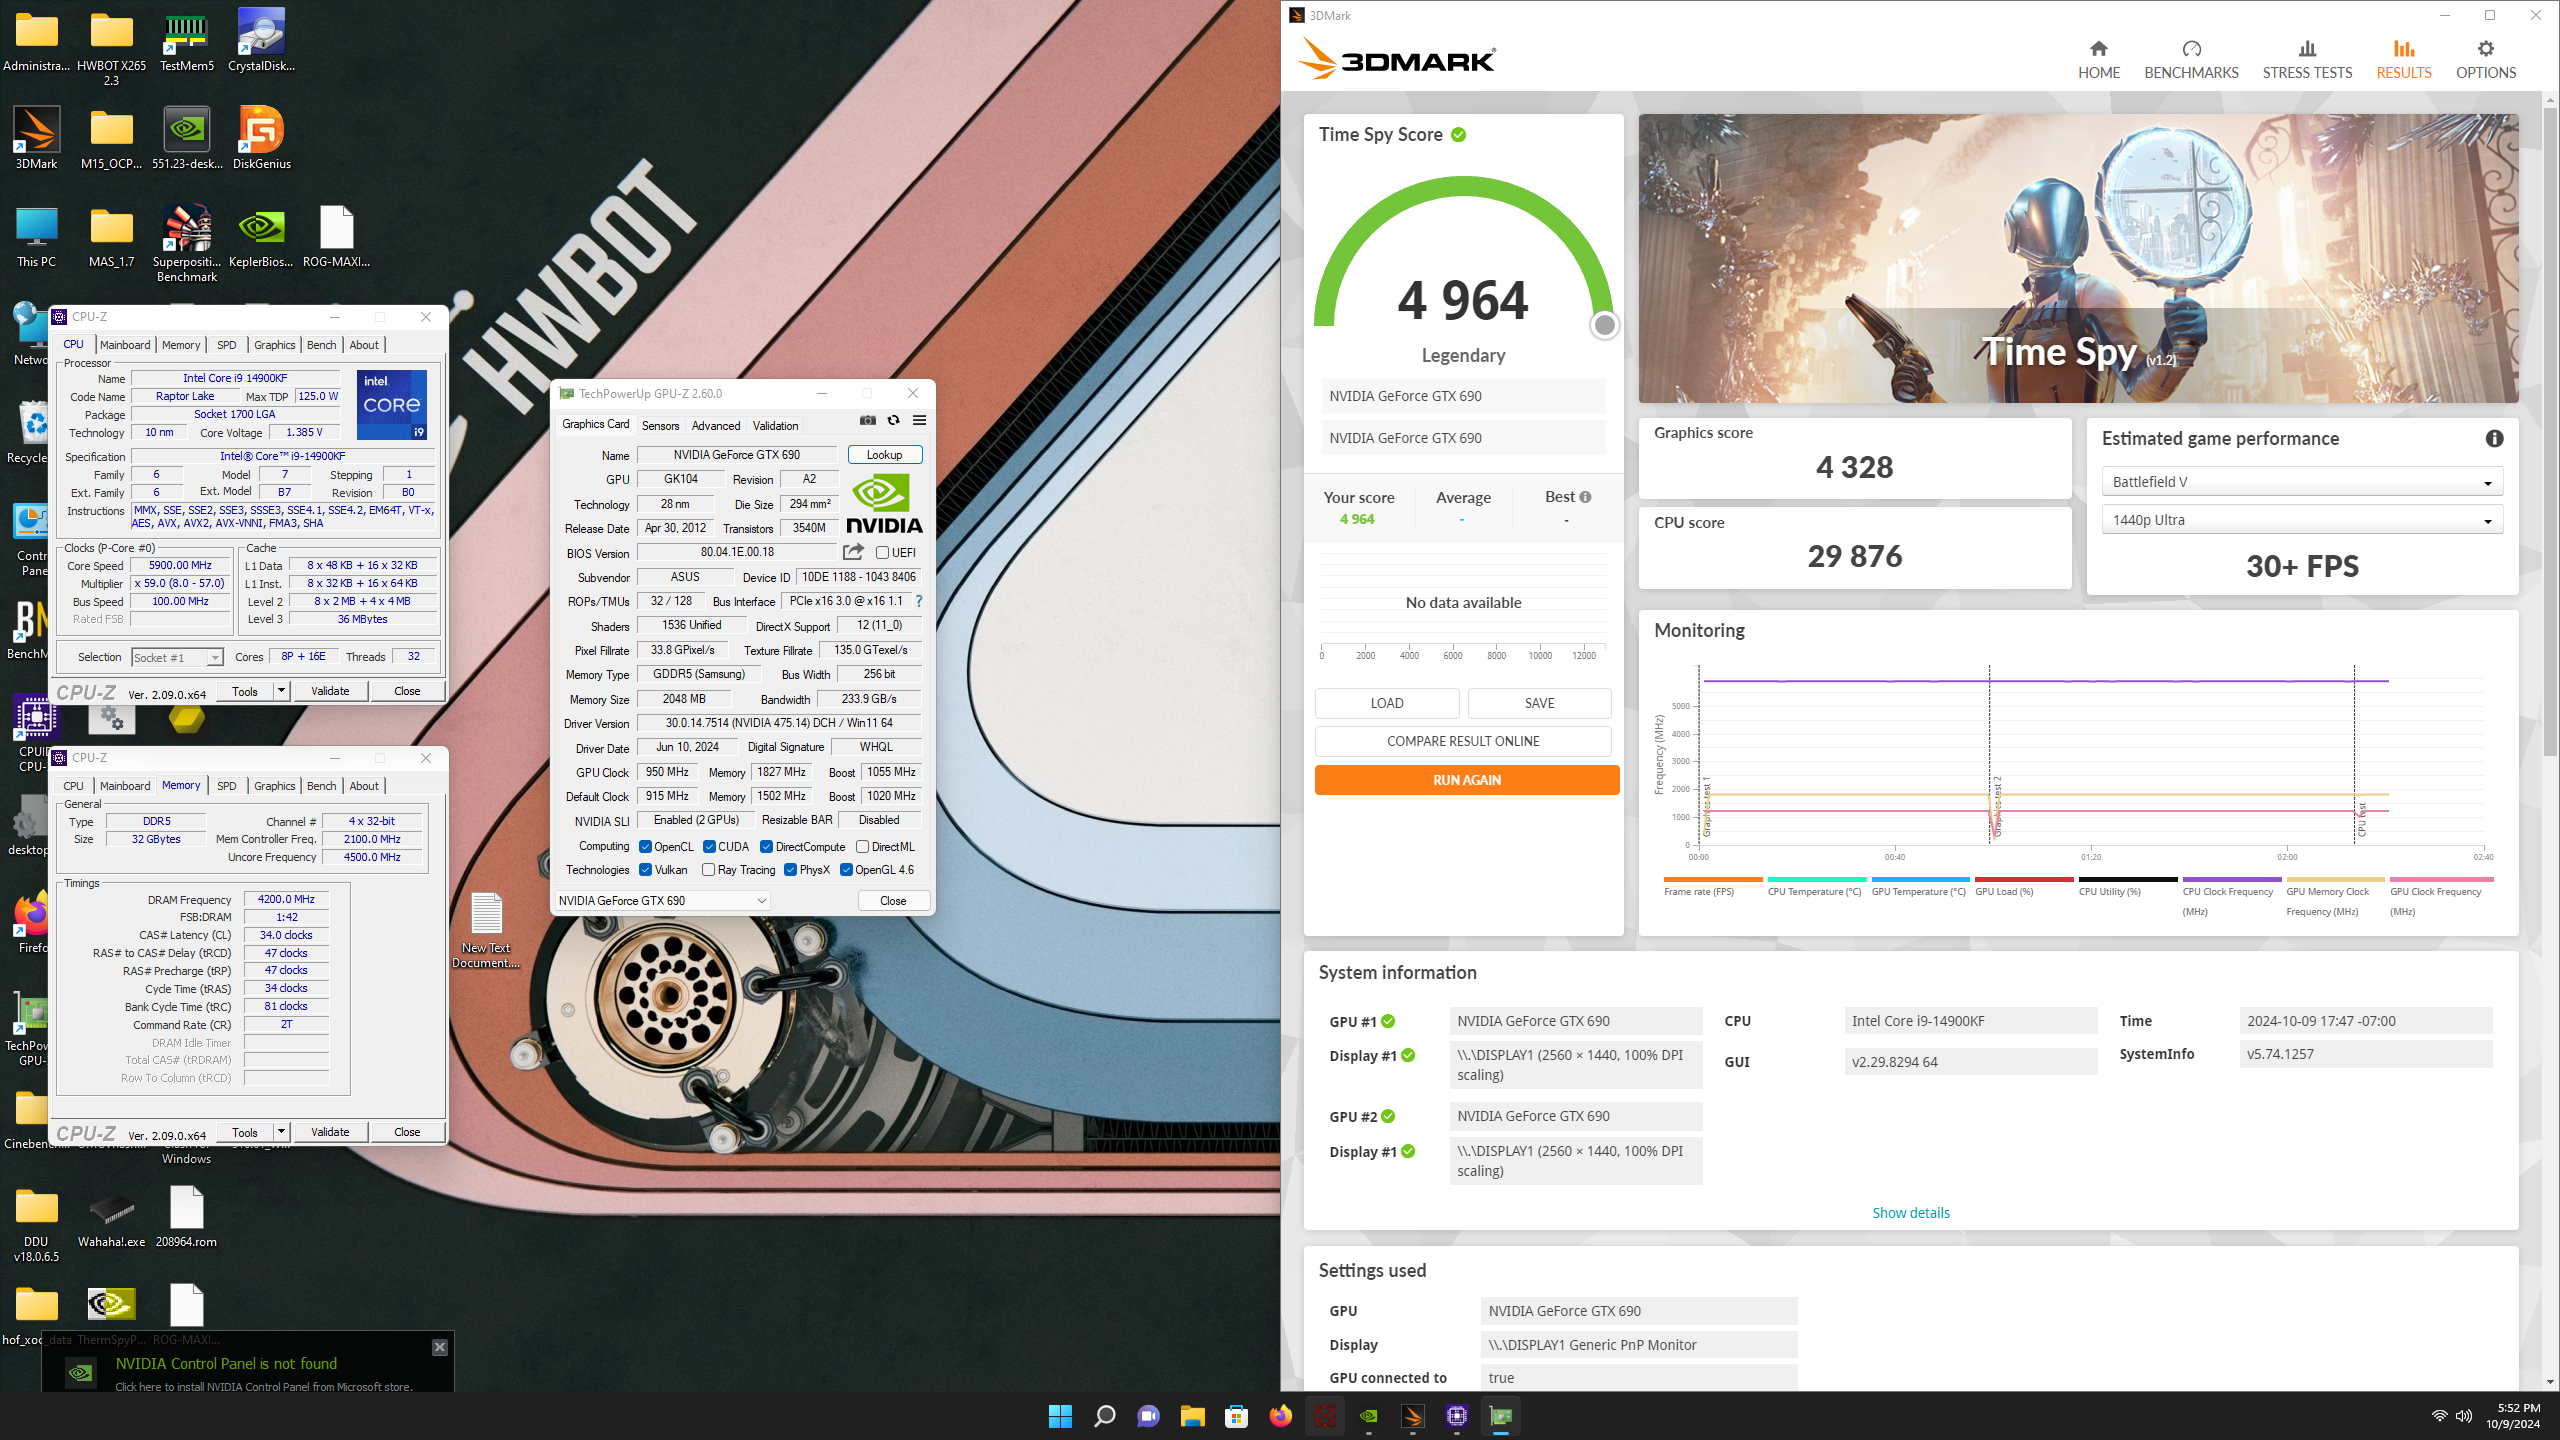Click the GPU Load (%) legend color bar
The image size is (2560, 1440).
pos(2024,880)
